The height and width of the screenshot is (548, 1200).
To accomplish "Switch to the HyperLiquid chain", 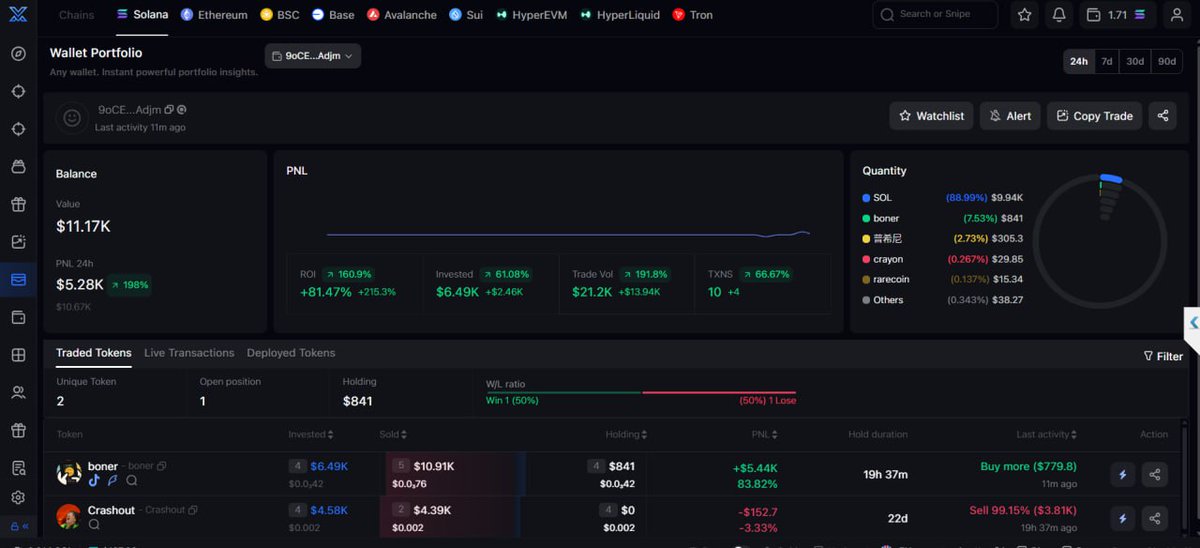I will [x=621, y=15].
